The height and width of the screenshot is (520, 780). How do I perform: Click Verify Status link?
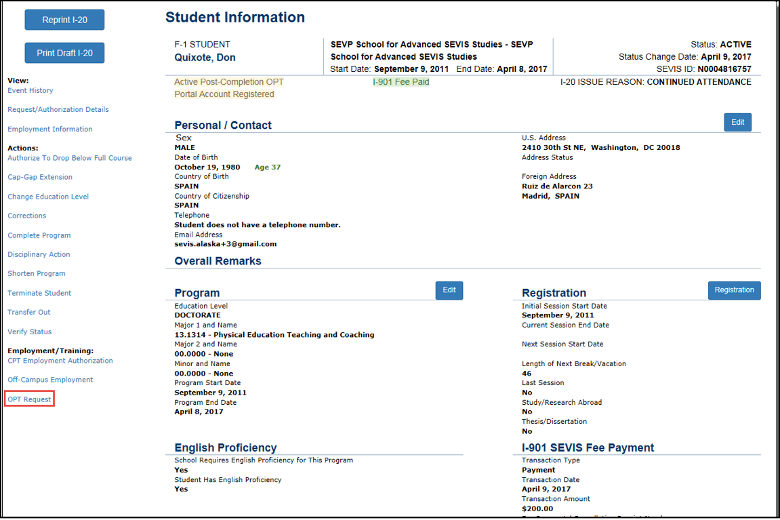click(29, 331)
